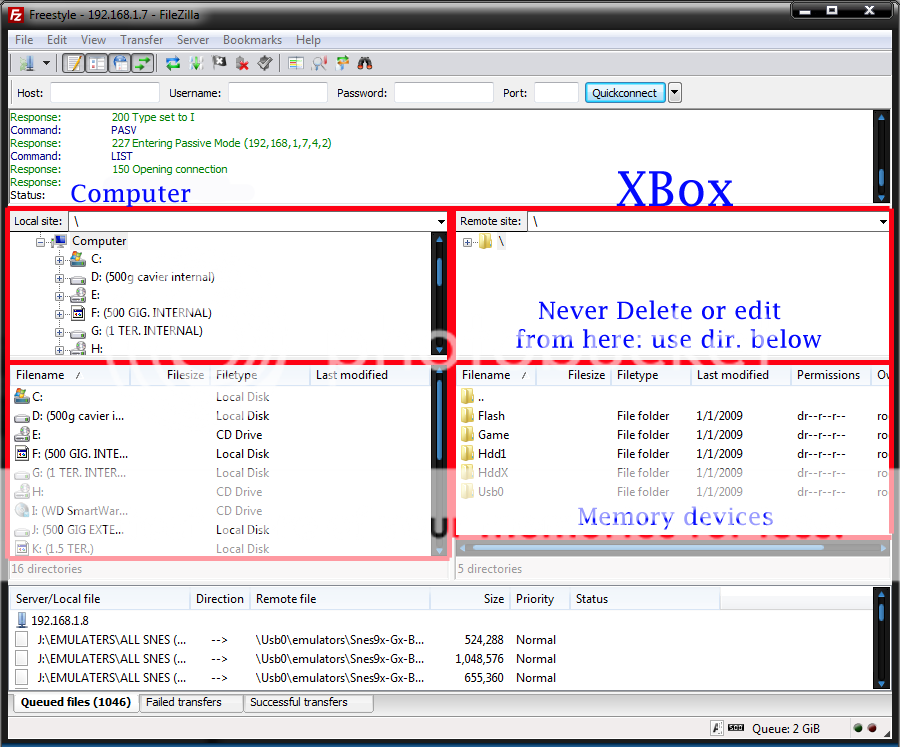Toggle the local directory tree display
Screen dimensions: 900x747
pos(97,63)
